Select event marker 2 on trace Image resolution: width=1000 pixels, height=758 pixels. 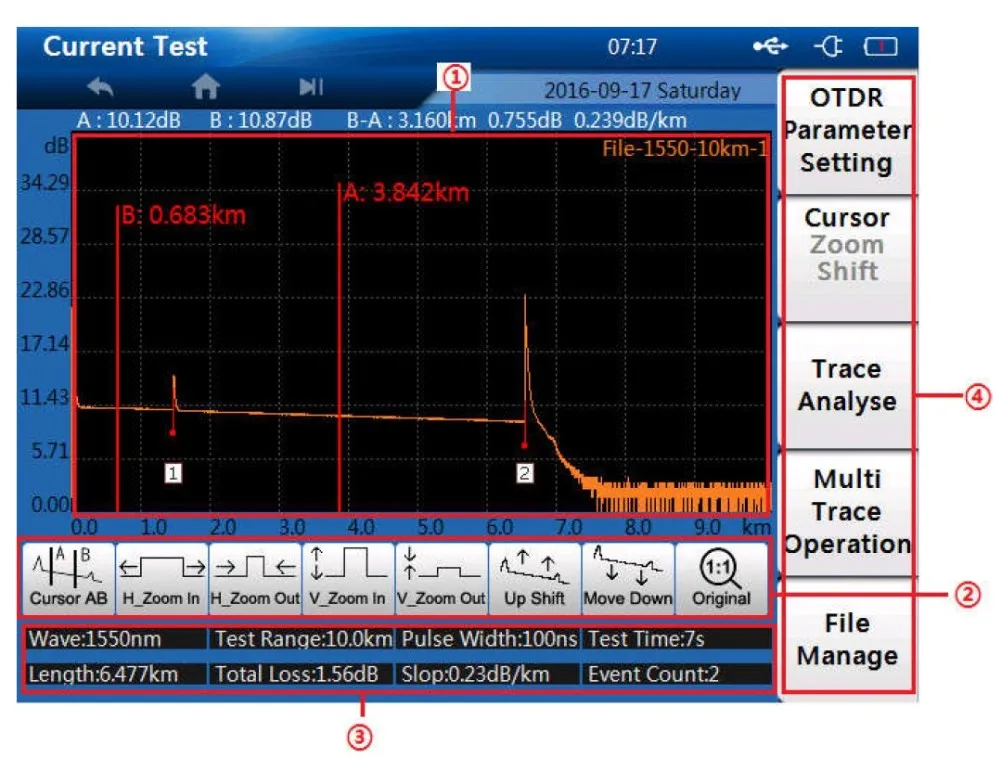coord(524,473)
